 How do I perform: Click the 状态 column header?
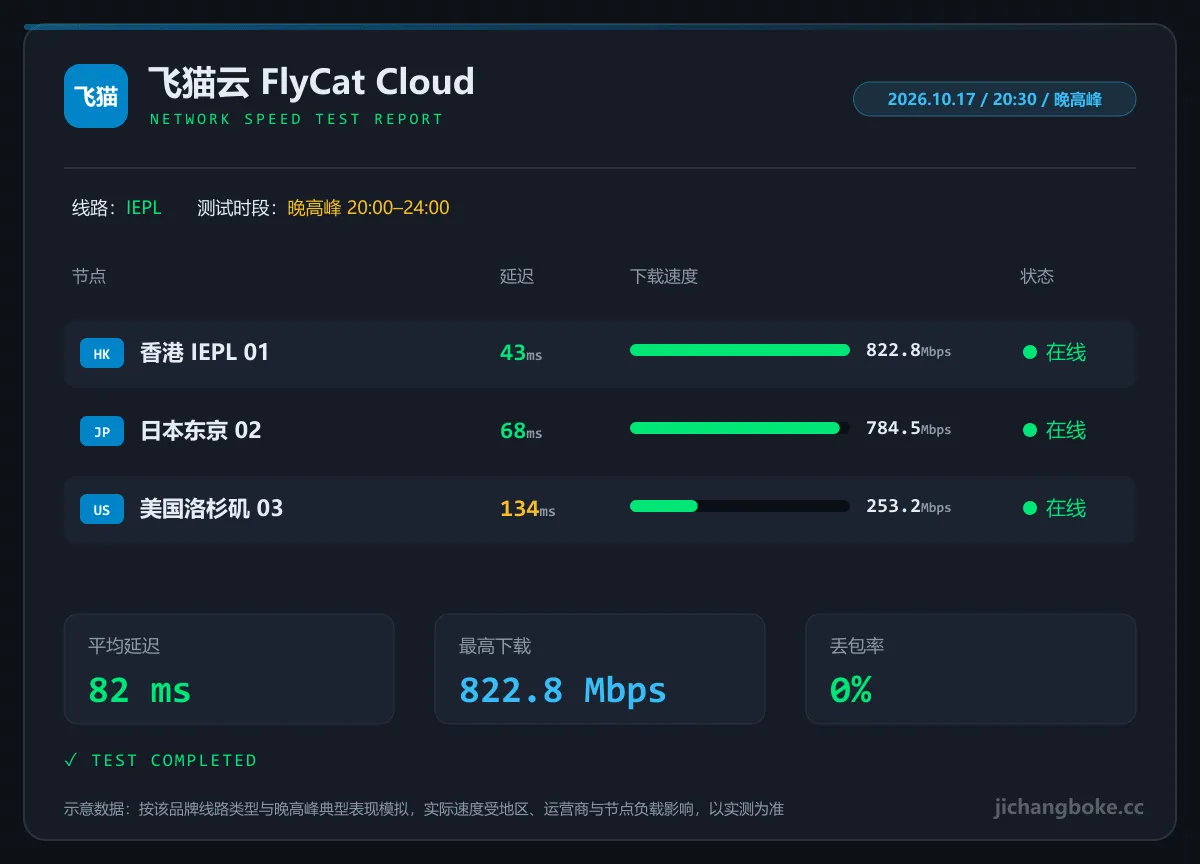tap(1037, 276)
